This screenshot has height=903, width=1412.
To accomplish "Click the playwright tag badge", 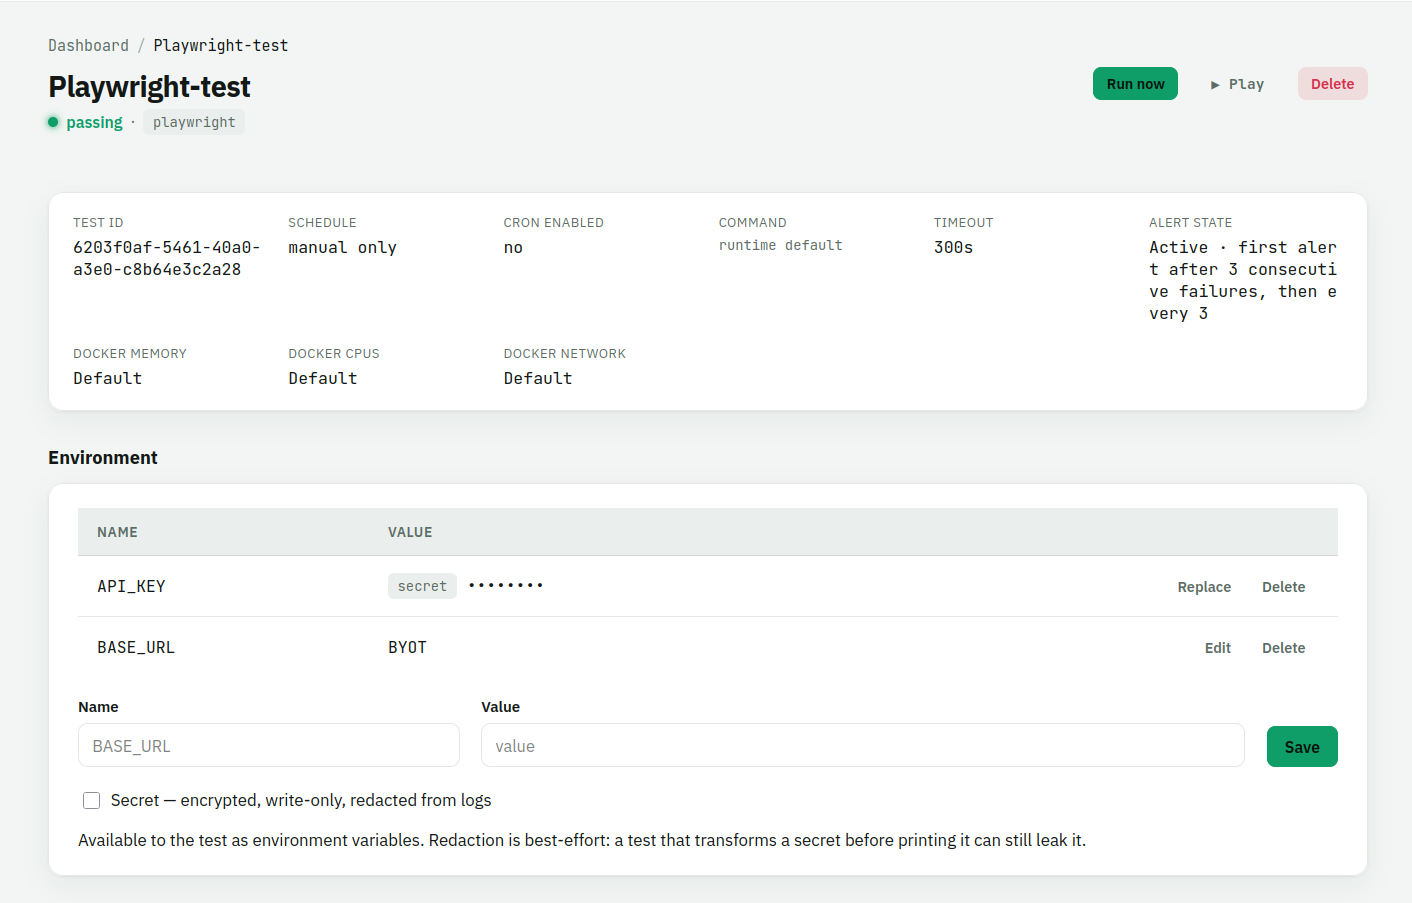I will (194, 122).
